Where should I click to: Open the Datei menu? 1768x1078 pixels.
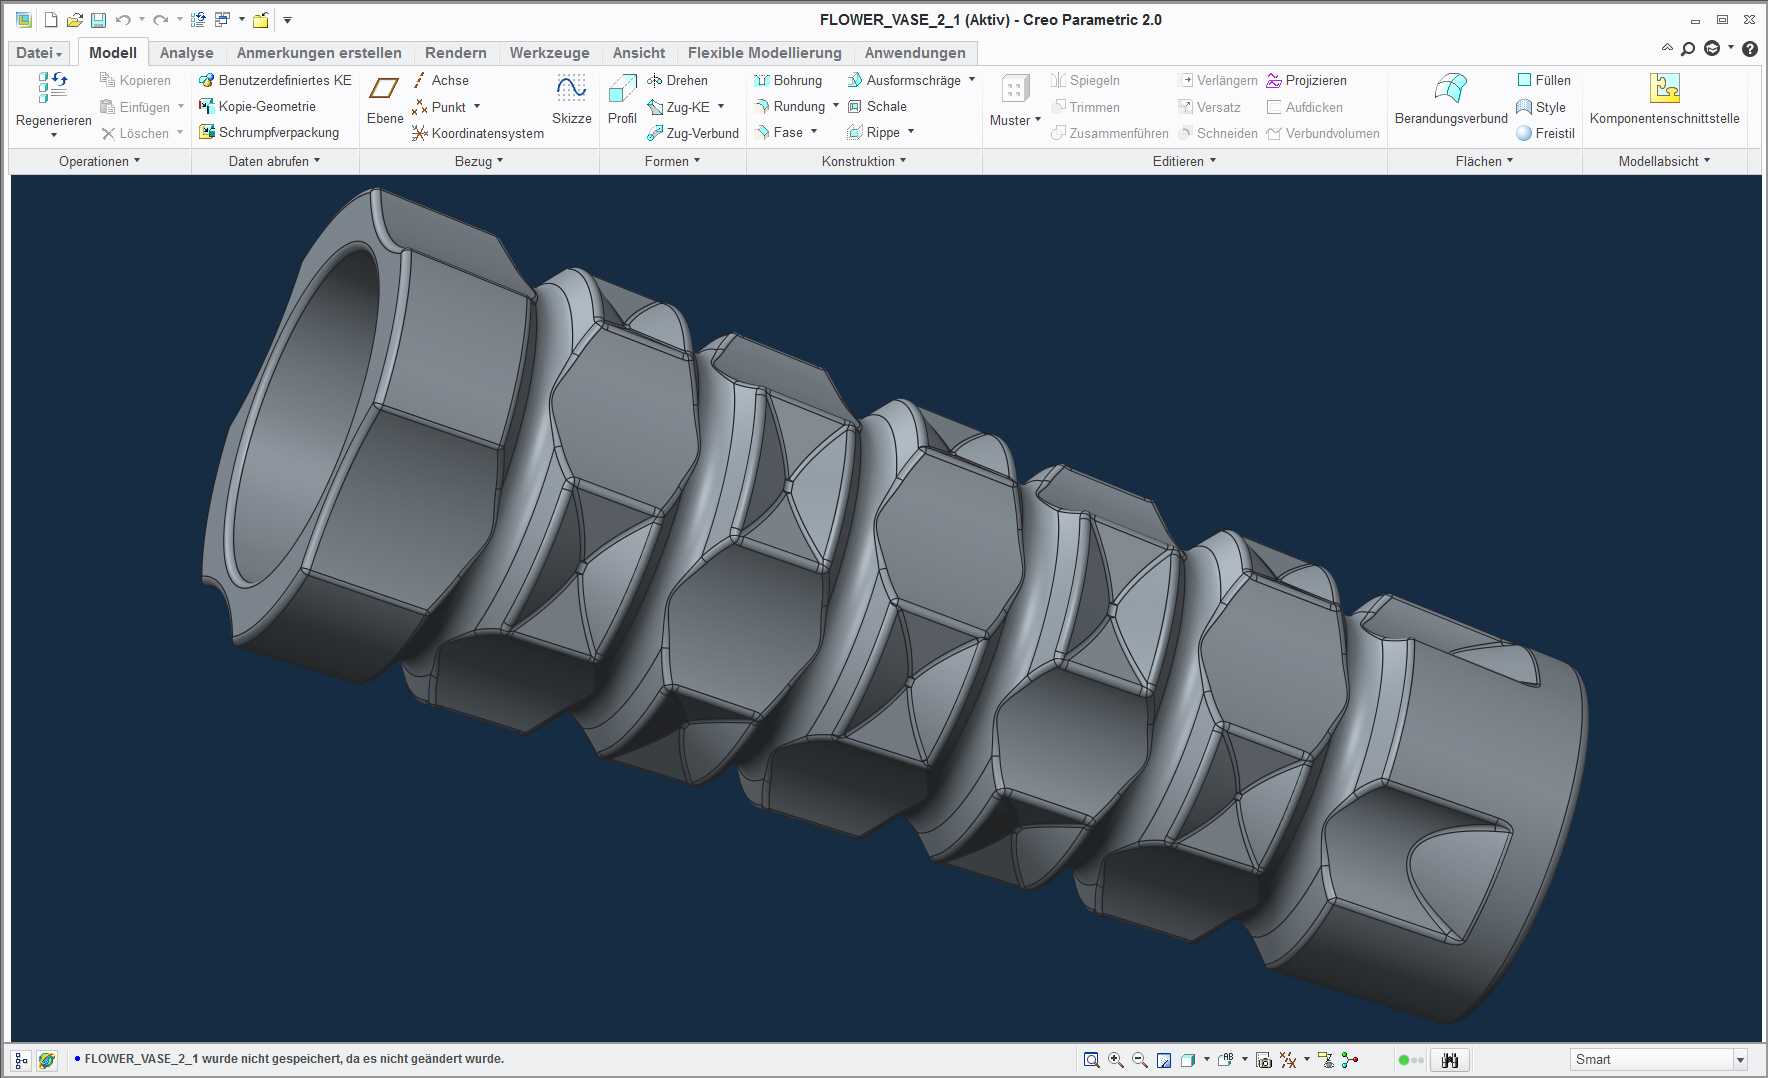39,53
